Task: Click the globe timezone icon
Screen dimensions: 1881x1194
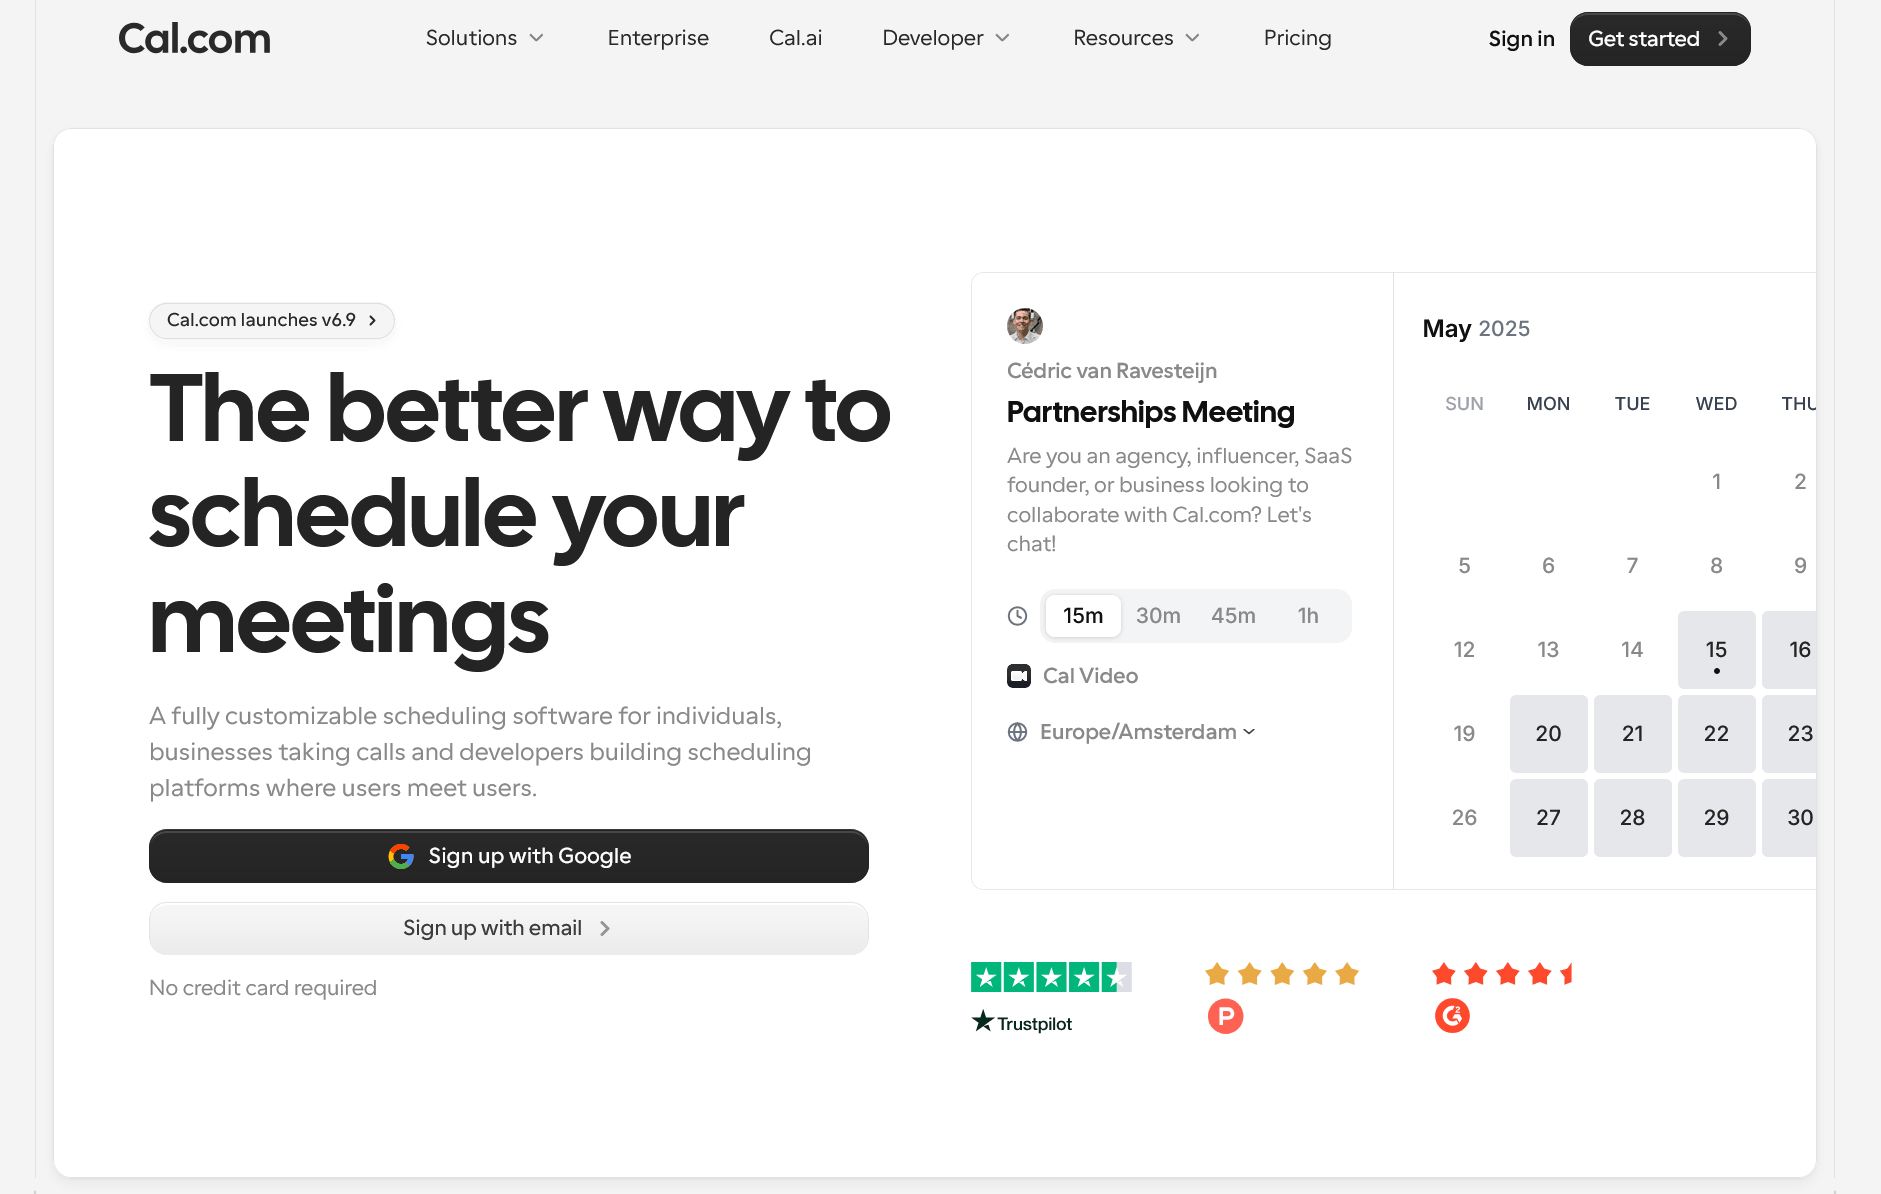Action: (1017, 732)
